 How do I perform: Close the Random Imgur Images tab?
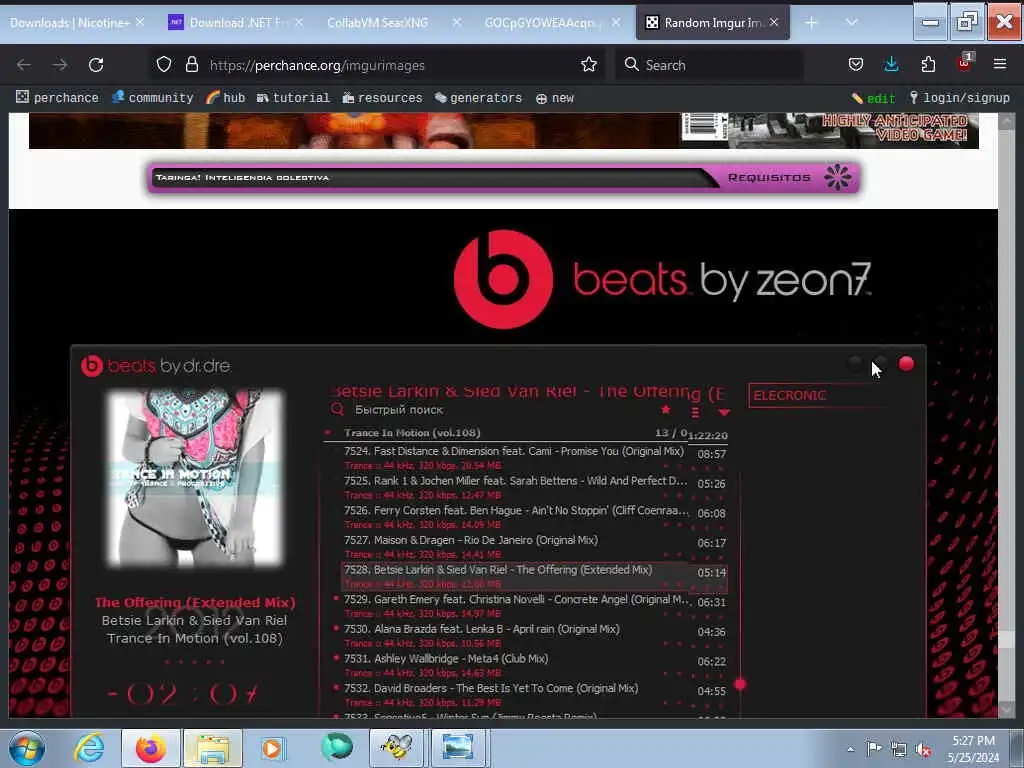pos(774,22)
